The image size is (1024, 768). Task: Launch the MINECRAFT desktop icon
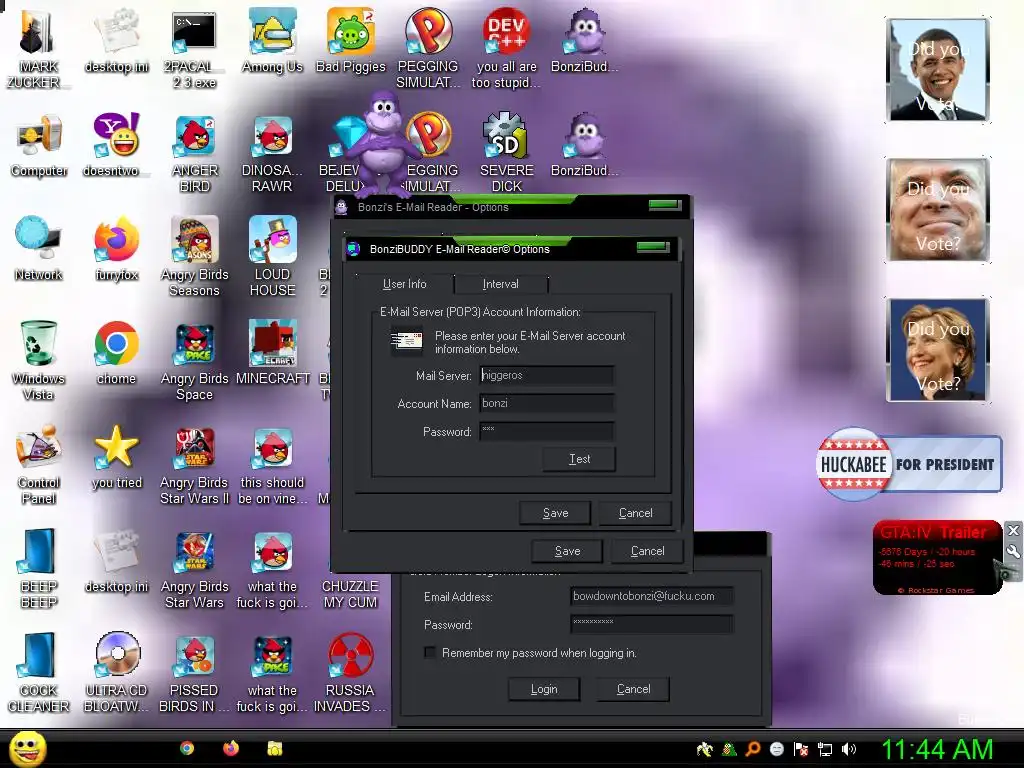[272, 353]
